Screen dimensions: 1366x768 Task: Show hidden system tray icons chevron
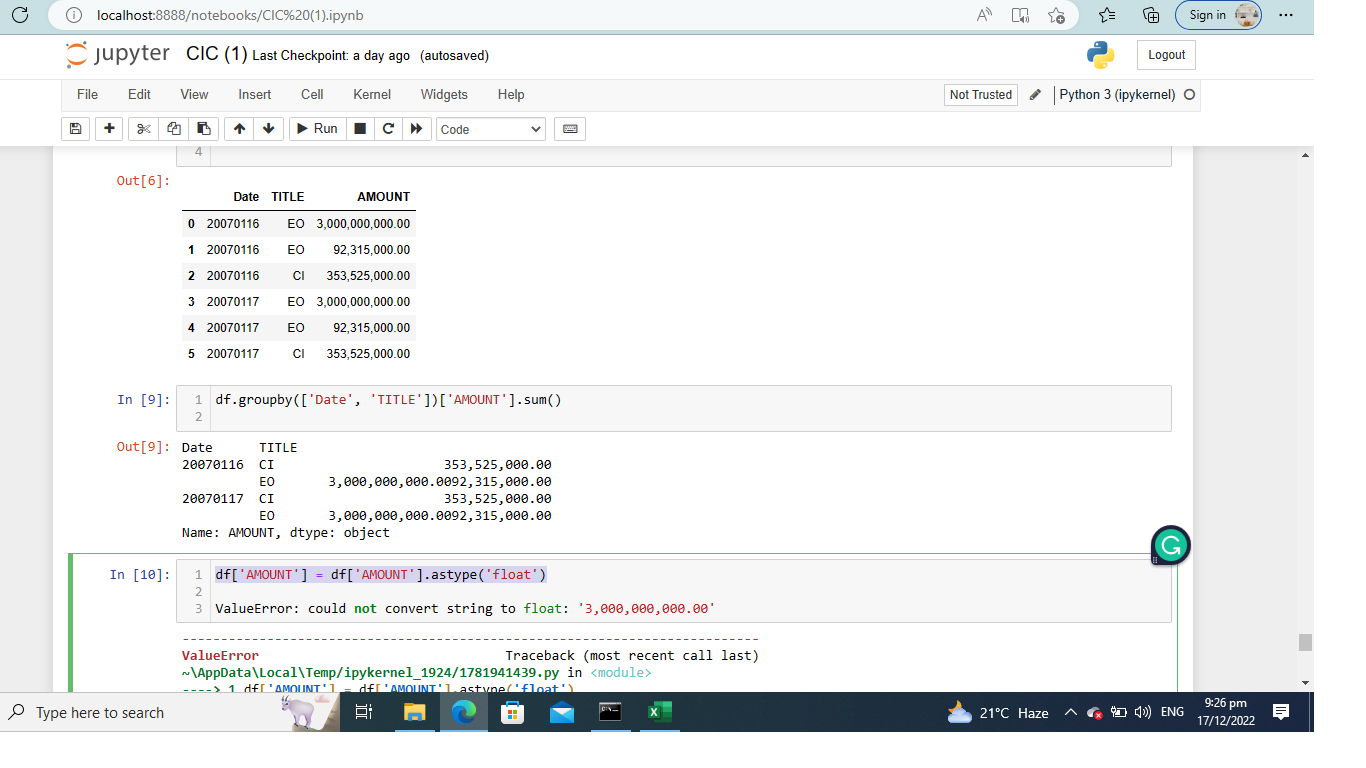[1070, 713]
